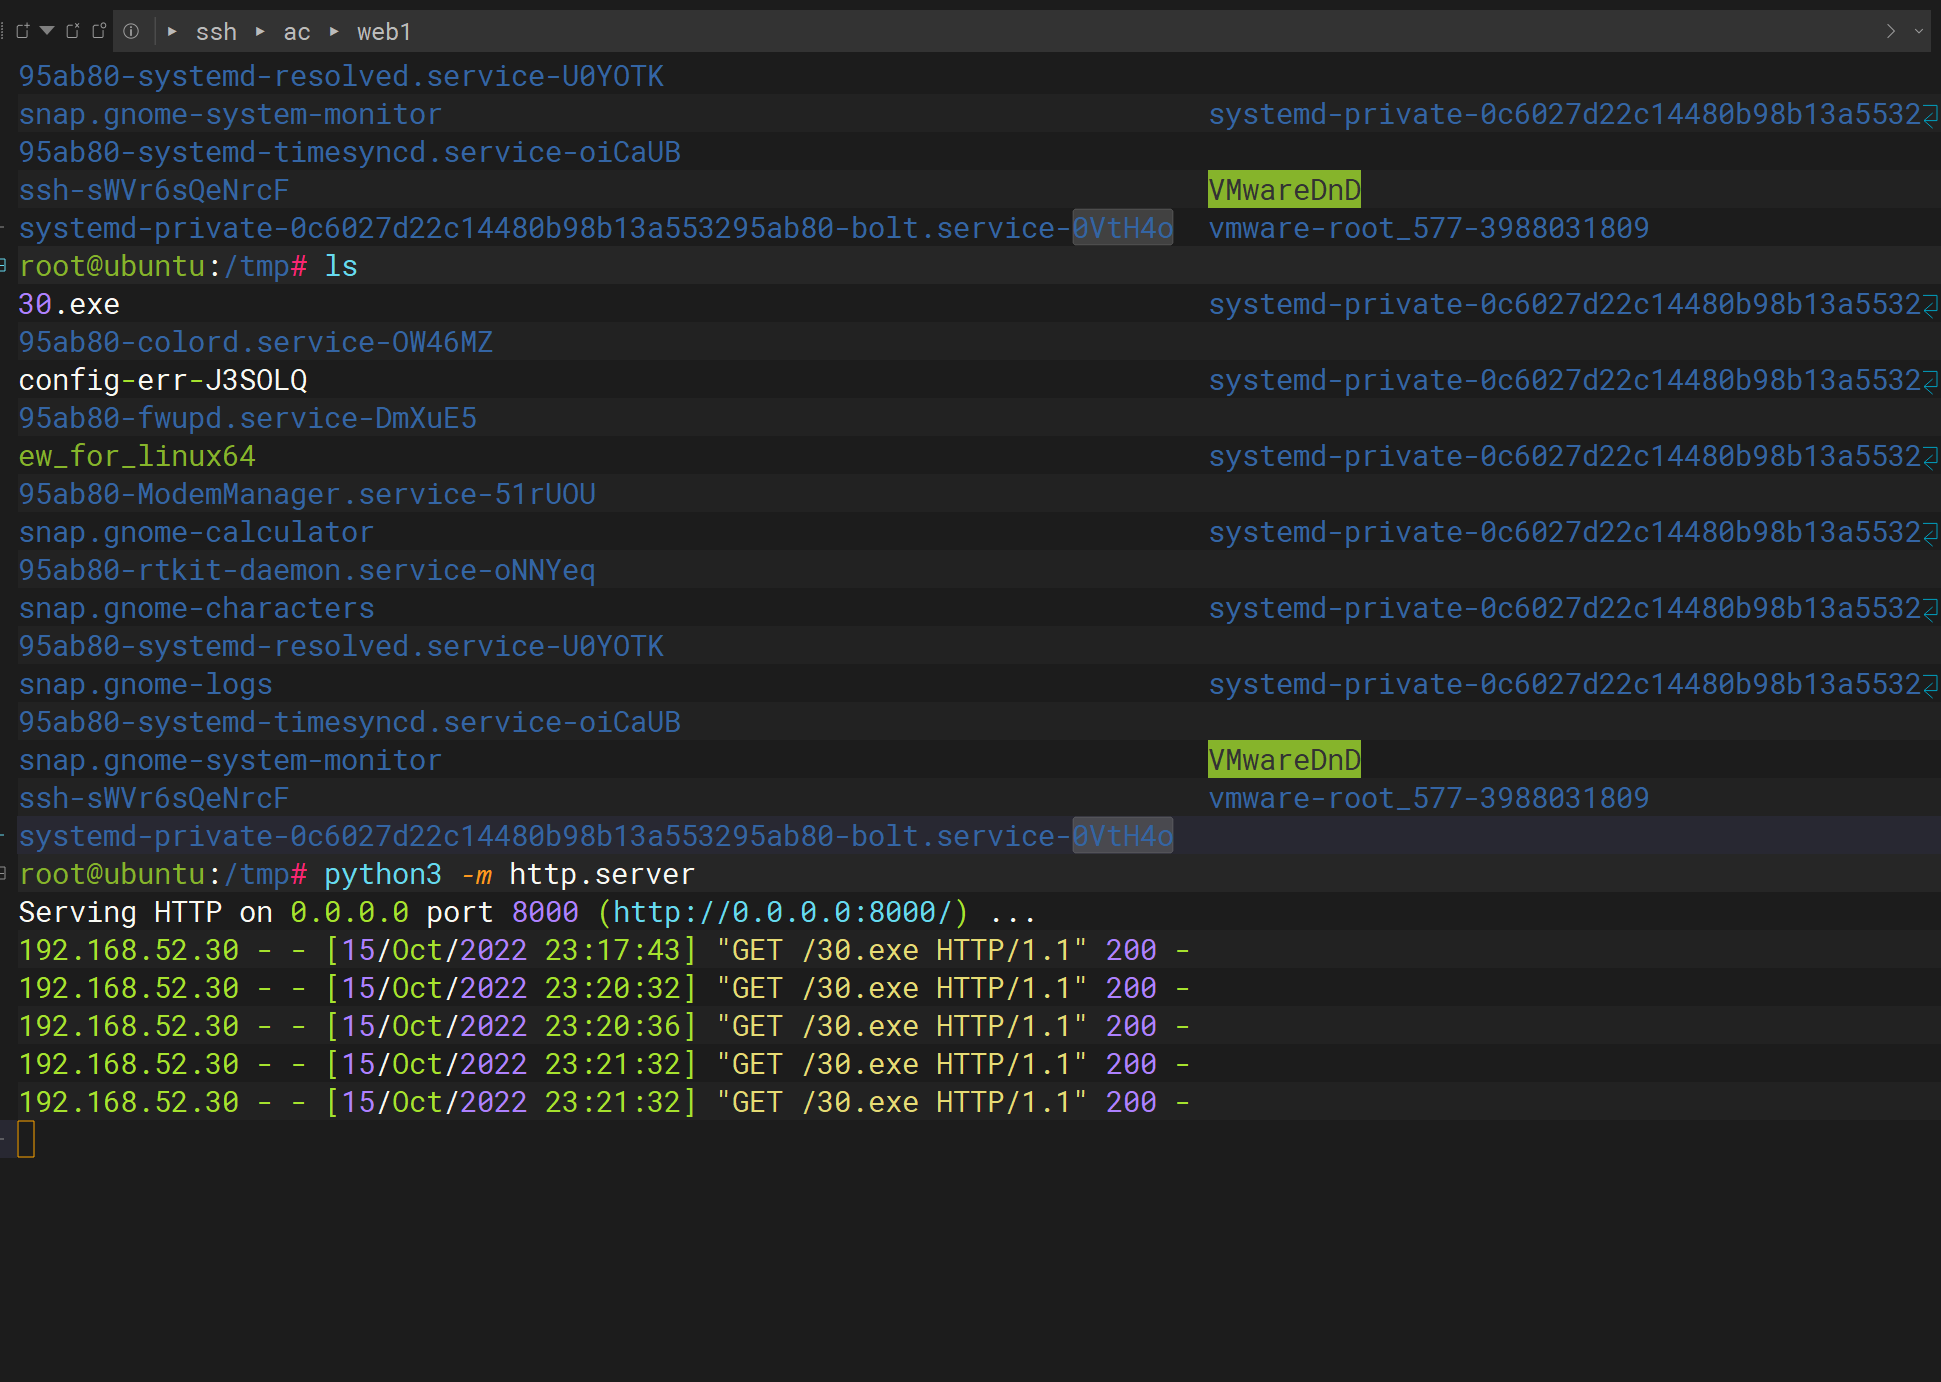The height and width of the screenshot is (1382, 1941).
Task: Select the ac breadcrumb item
Action: (x=297, y=32)
